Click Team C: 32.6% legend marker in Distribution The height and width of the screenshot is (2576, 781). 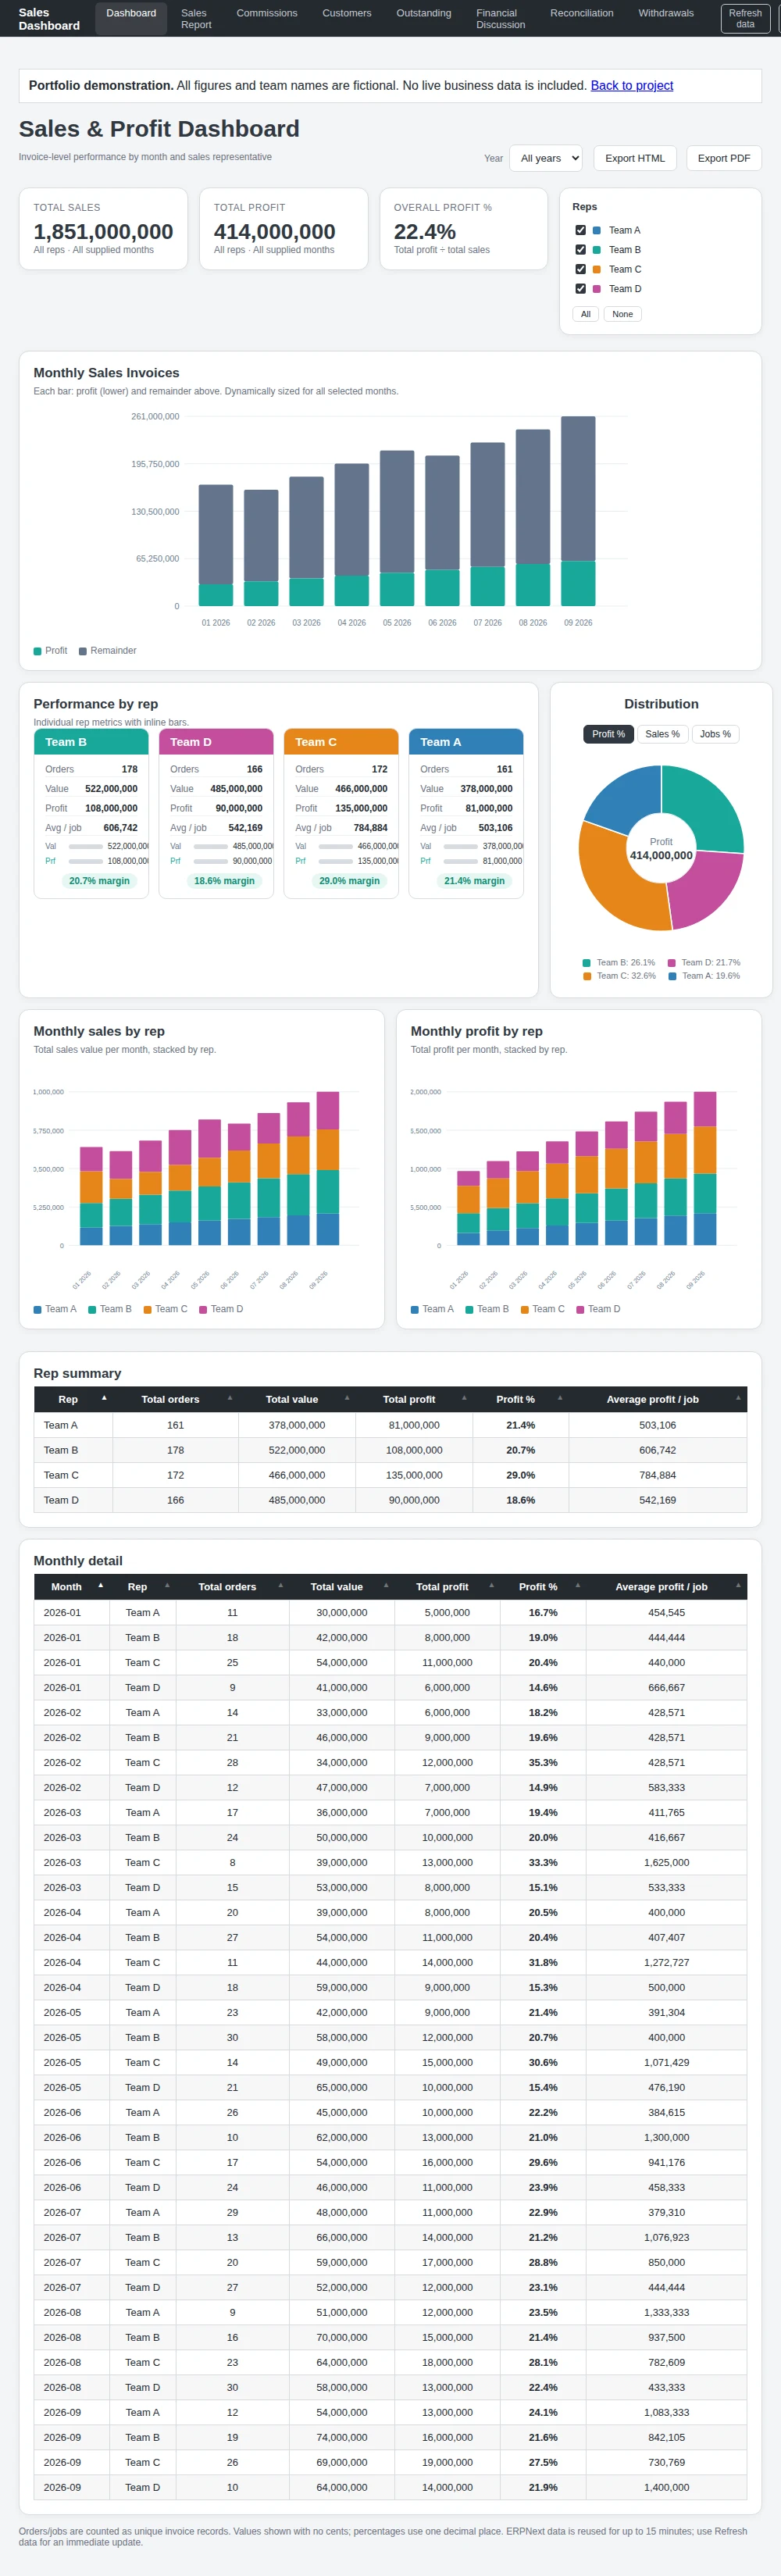pyautogui.click(x=587, y=976)
